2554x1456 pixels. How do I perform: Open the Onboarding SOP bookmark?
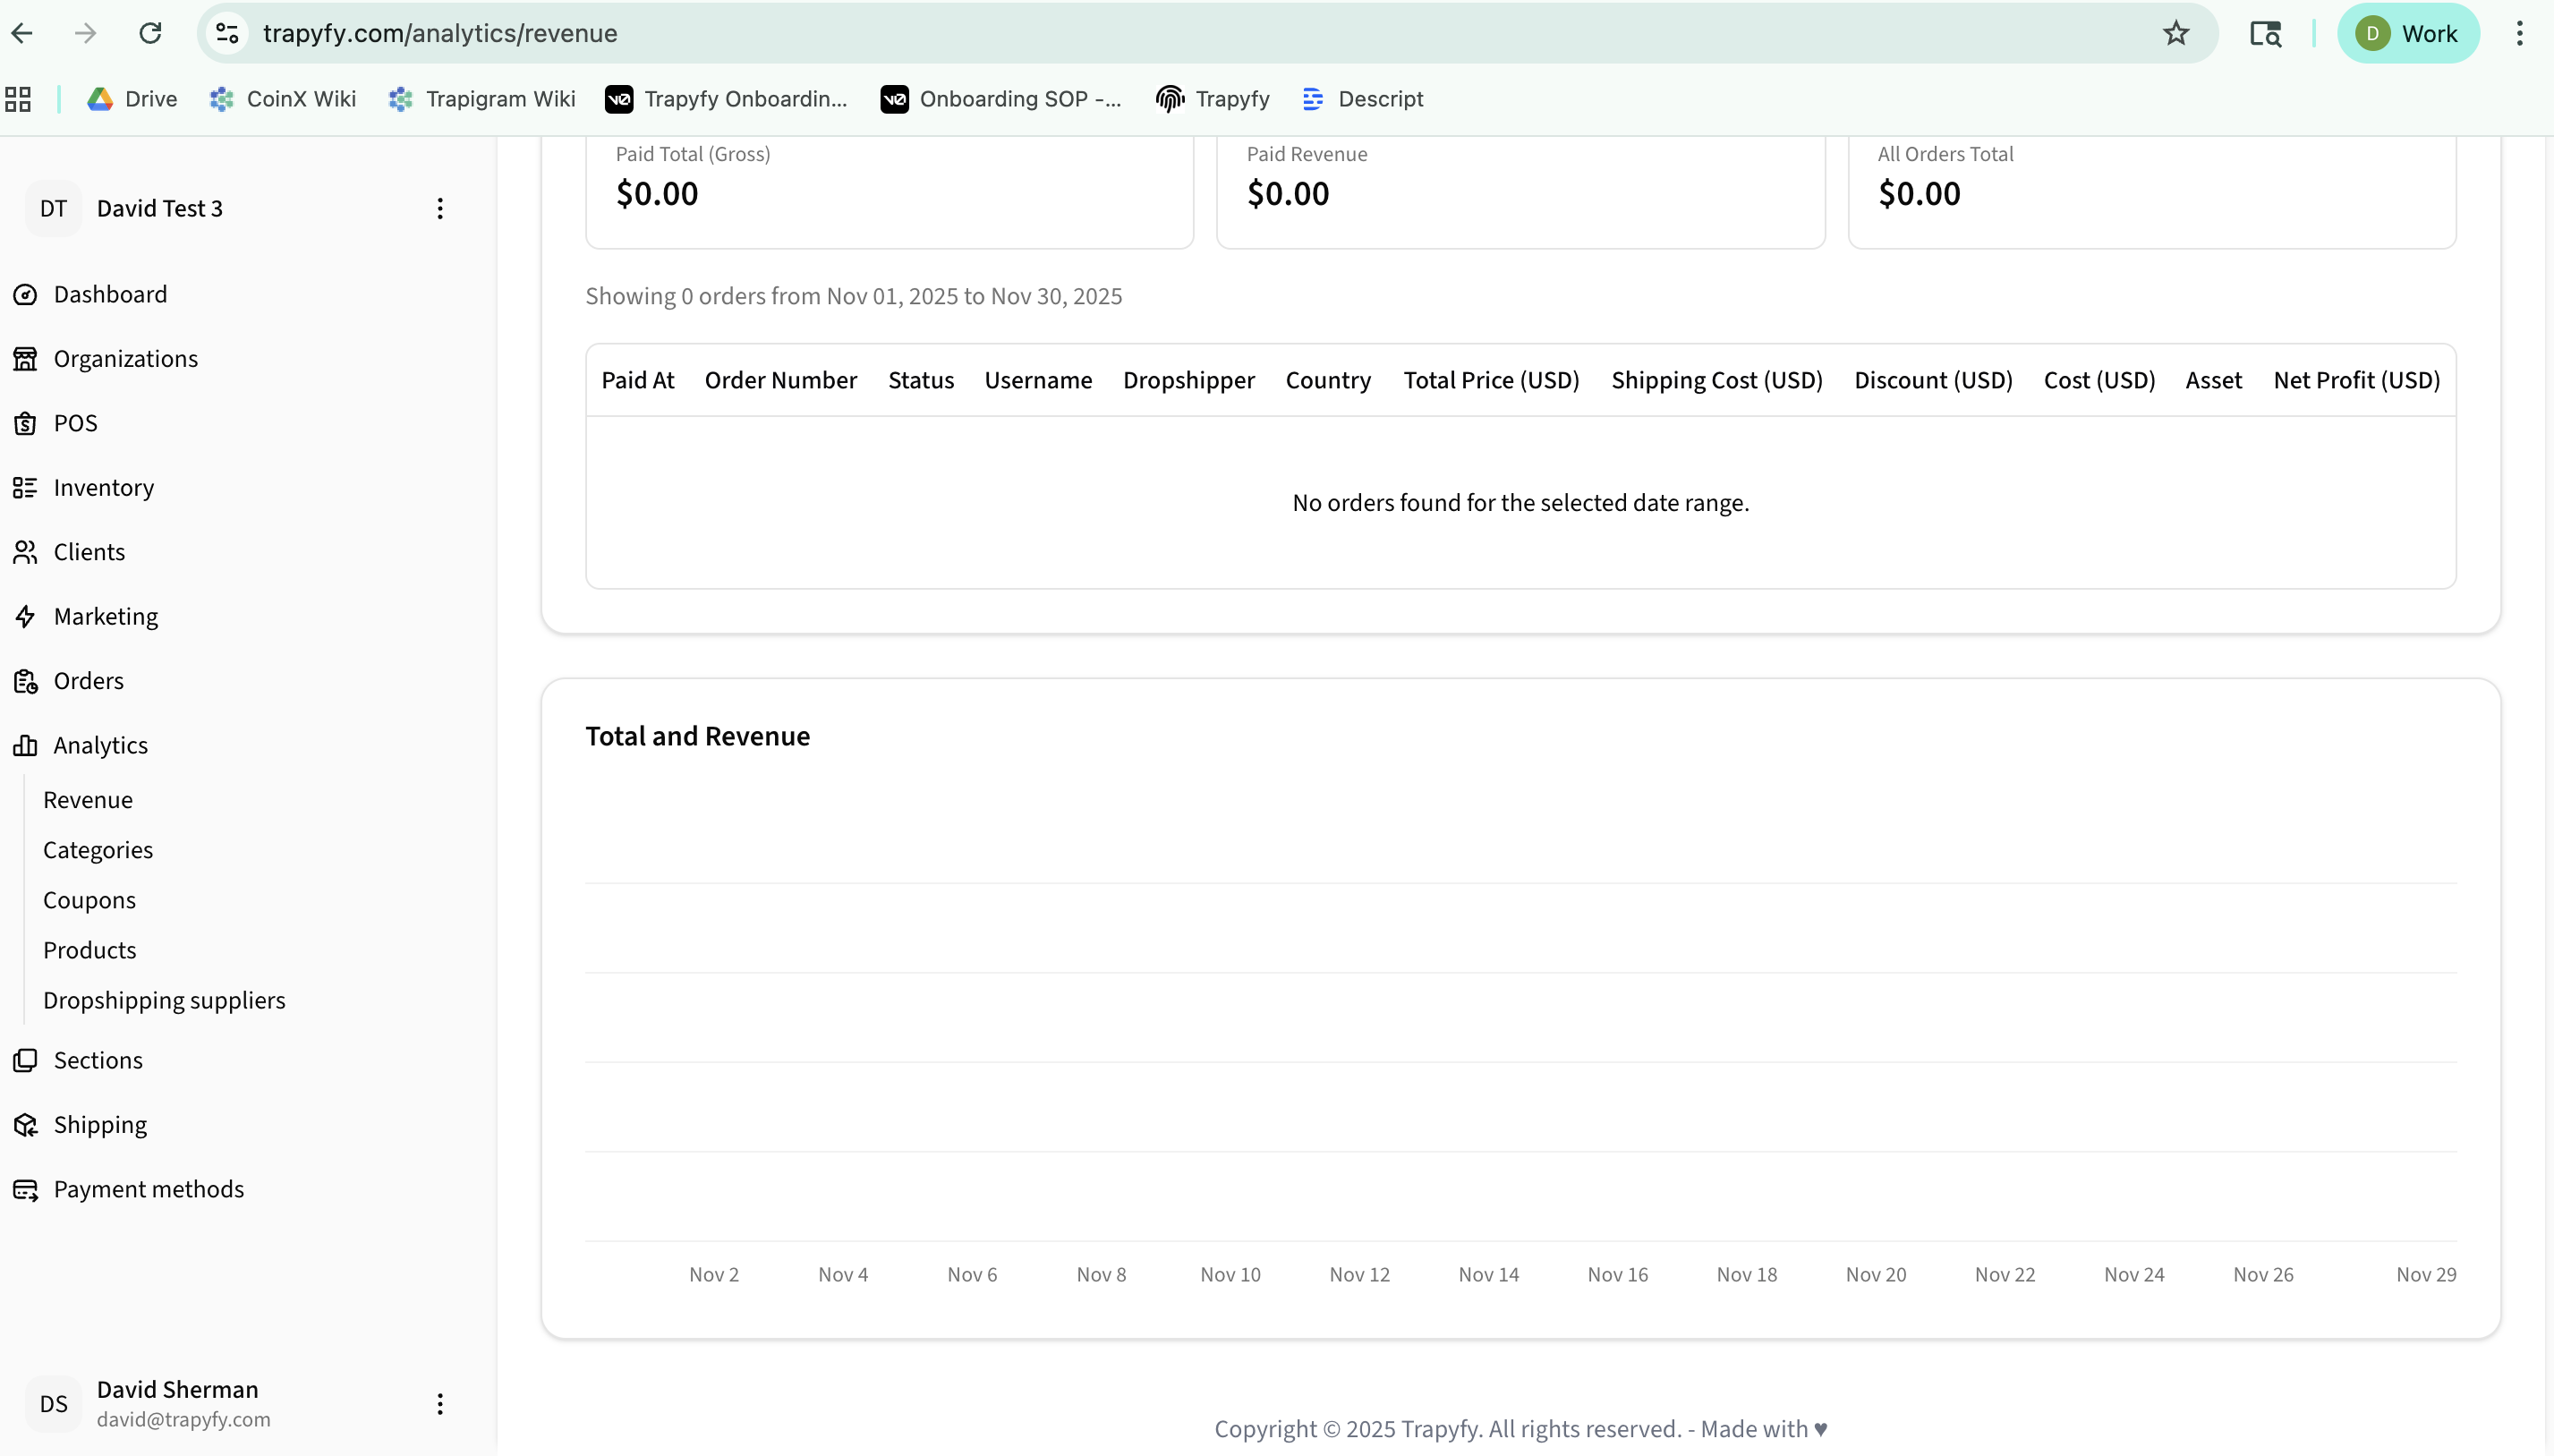(1001, 99)
